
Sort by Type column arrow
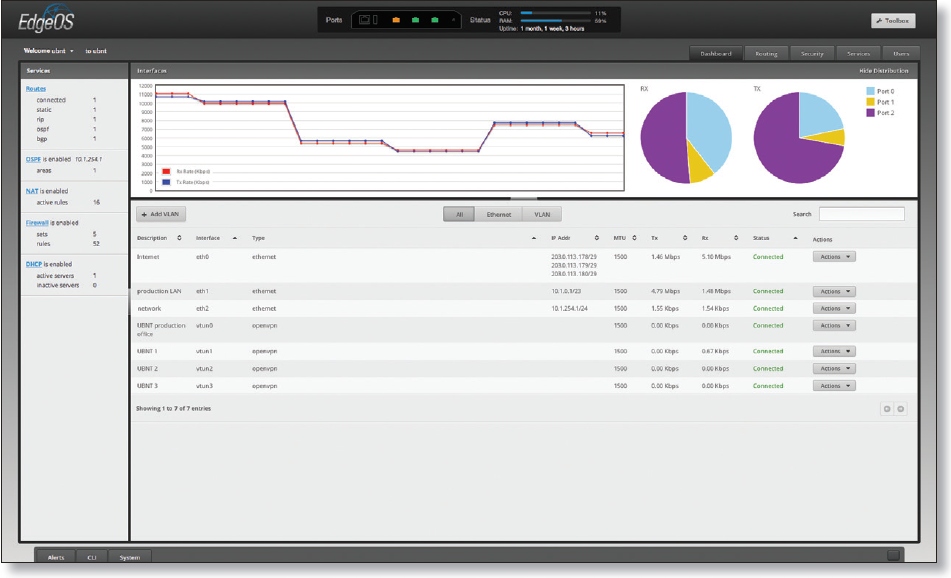(534, 238)
